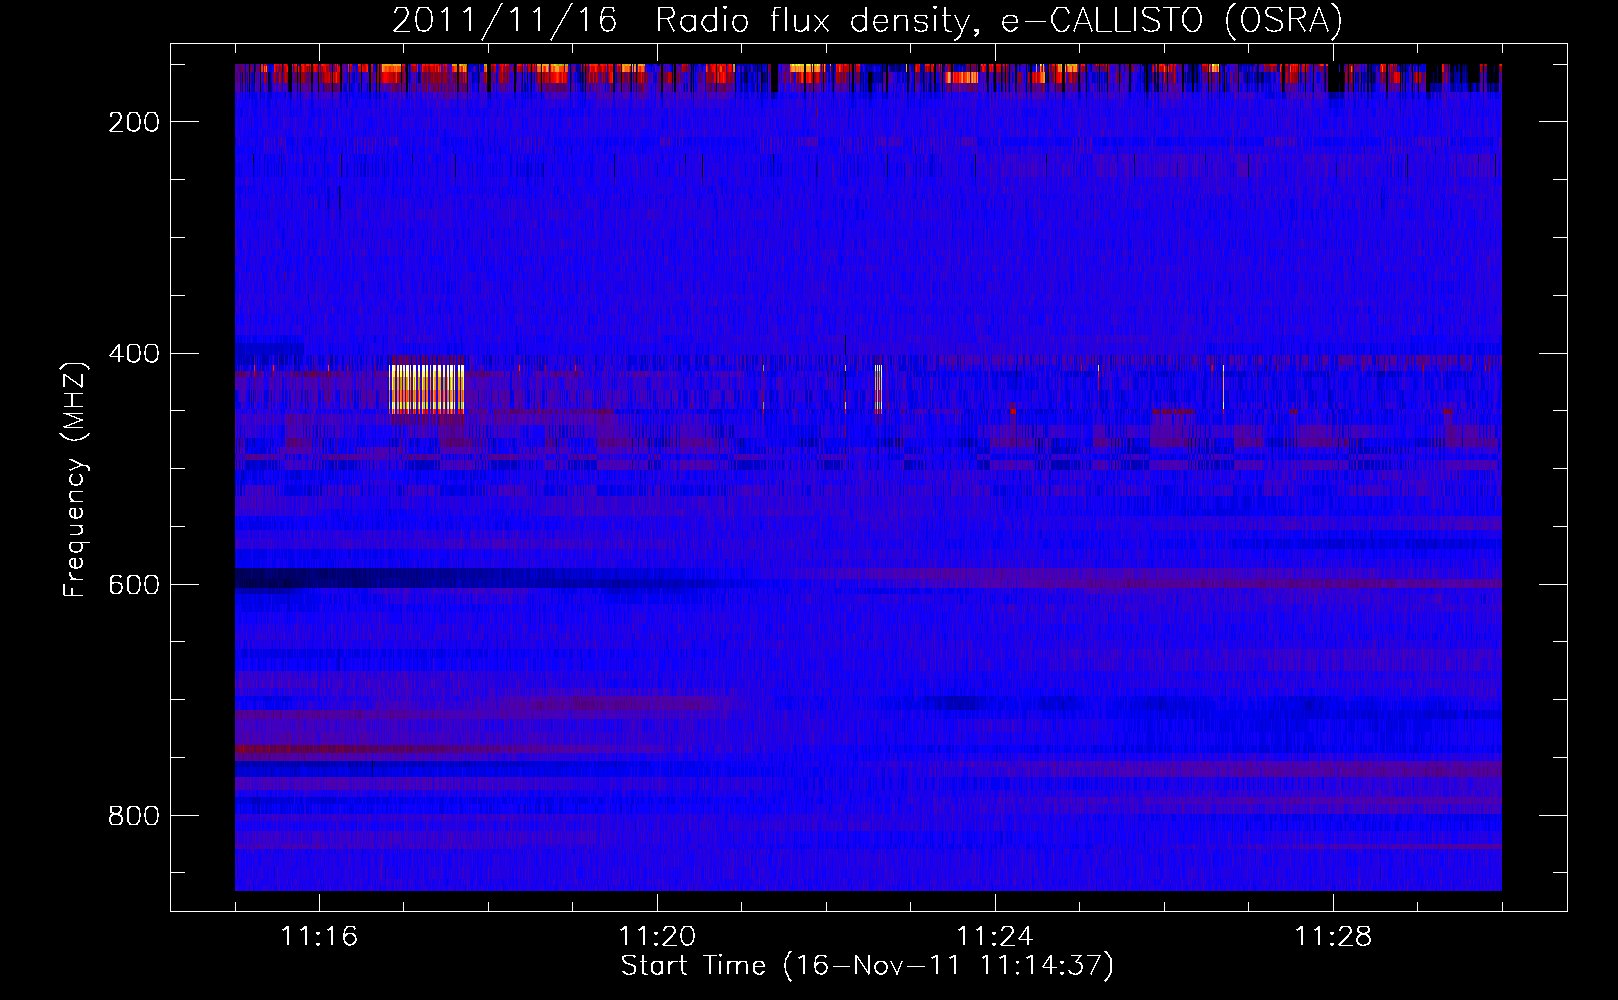Click the 11:24 time tick label
The height and width of the screenshot is (1000, 1618).
point(995,936)
